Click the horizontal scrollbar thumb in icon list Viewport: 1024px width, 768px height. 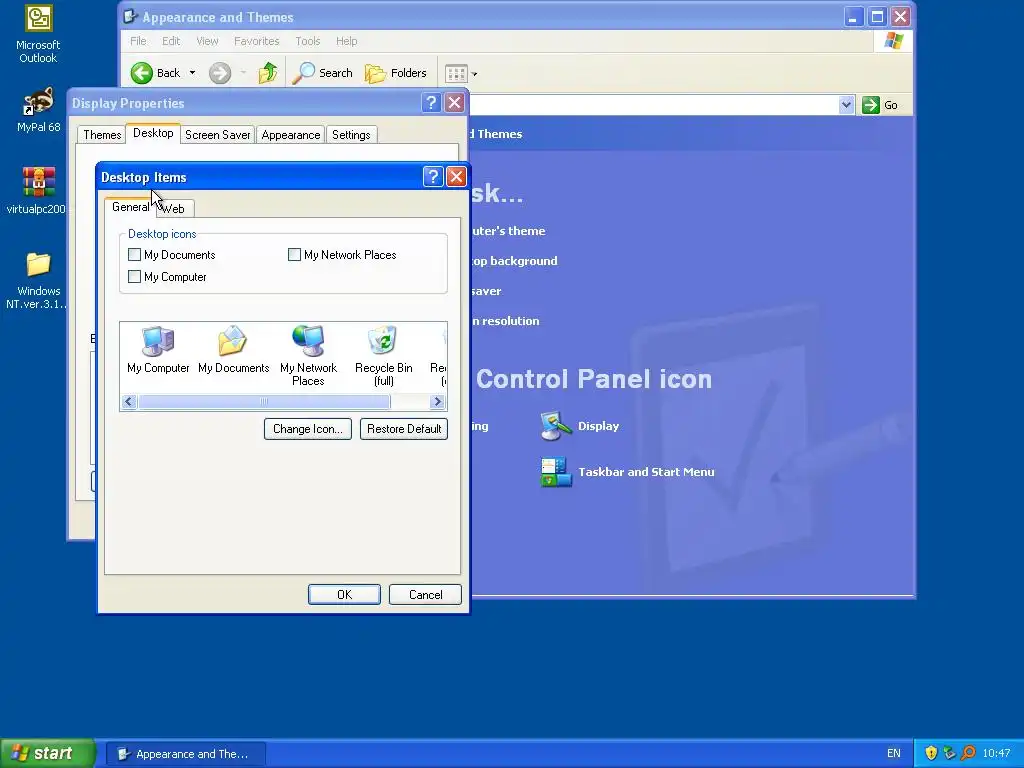tap(264, 402)
